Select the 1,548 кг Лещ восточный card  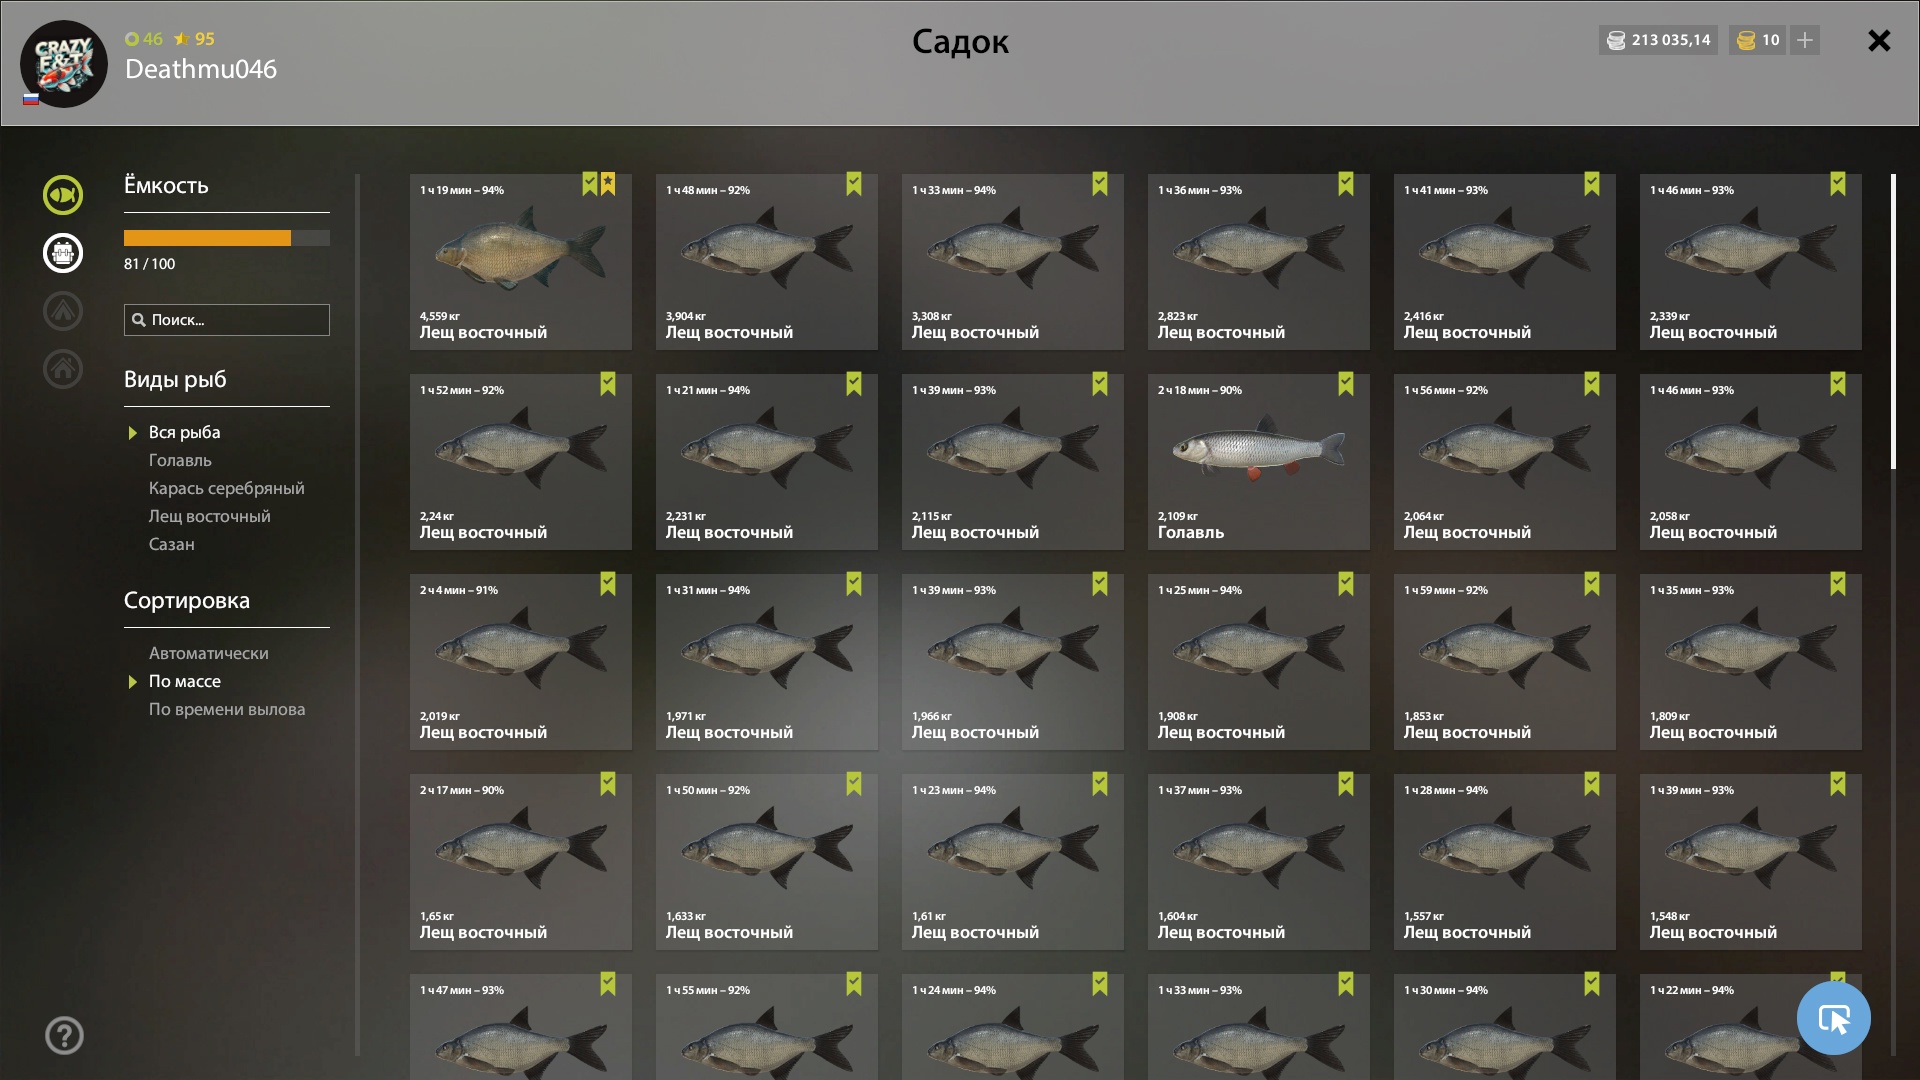click(x=1751, y=862)
